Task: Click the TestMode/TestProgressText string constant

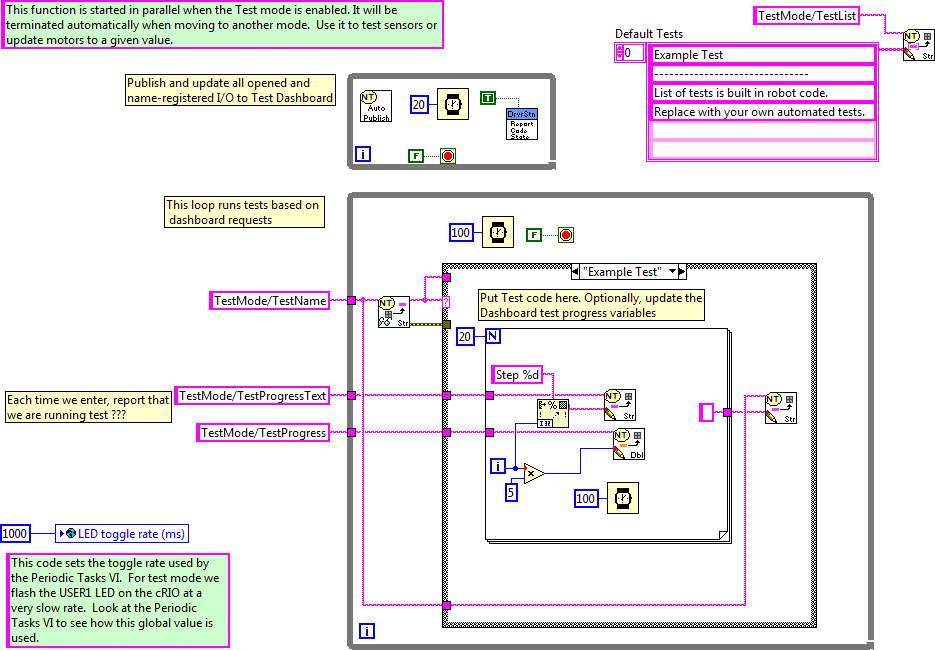Action: click(x=252, y=396)
